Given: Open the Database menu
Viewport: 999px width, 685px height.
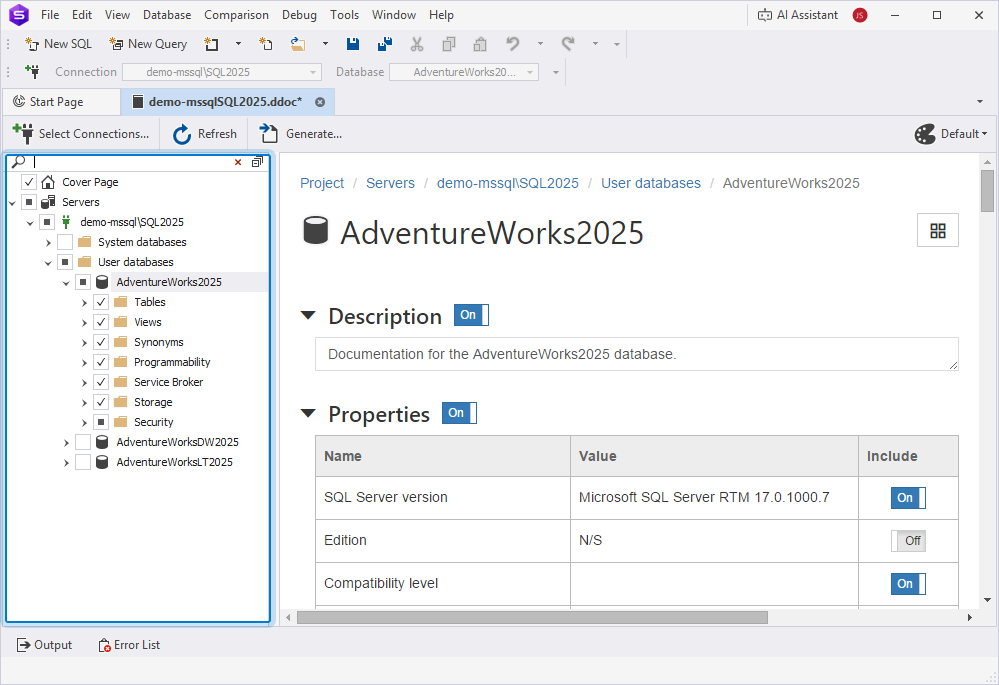Looking at the screenshot, I should click(x=167, y=15).
